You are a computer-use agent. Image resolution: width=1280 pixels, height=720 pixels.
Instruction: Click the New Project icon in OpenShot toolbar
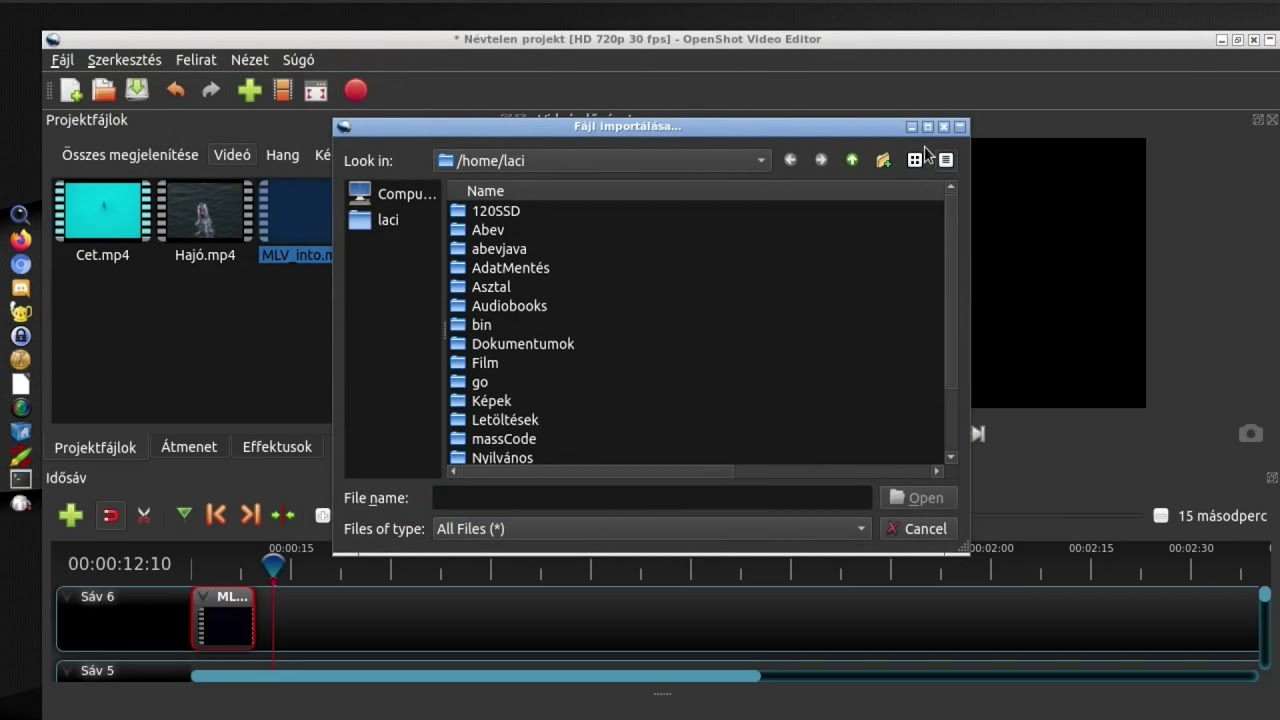(x=71, y=91)
